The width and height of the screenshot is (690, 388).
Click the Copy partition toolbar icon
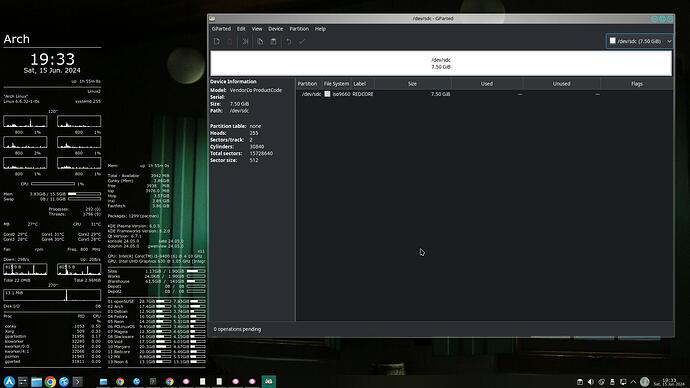(260, 41)
